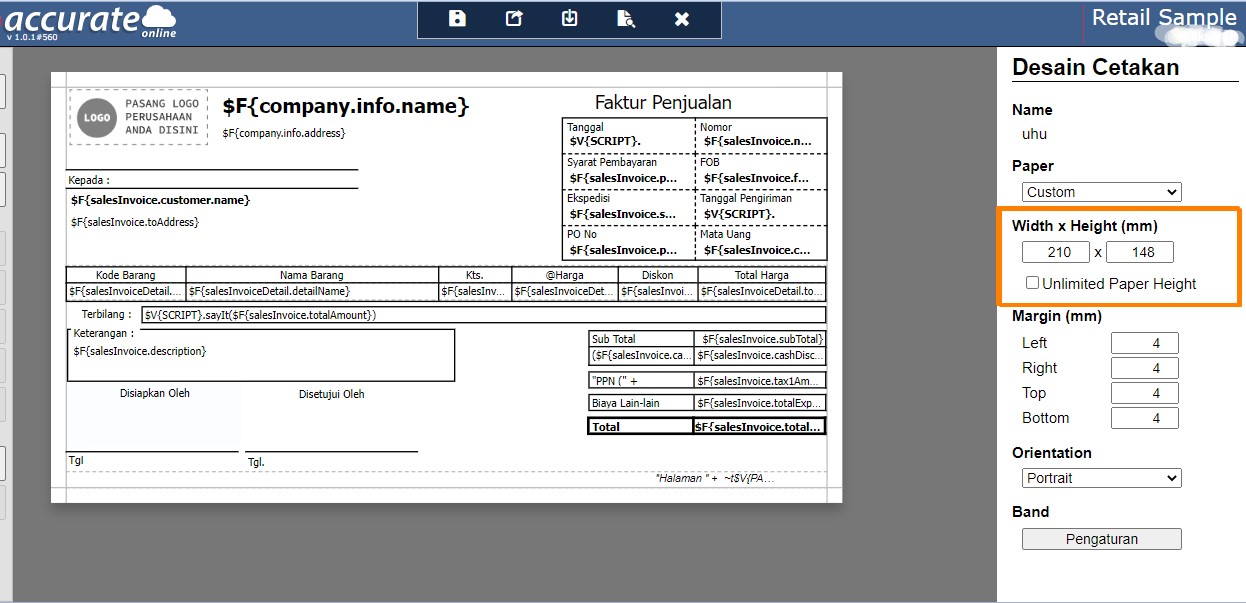1246x603 pixels.
Task: Select the 'Mata Uang' label
Action: [x=725, y=234]
